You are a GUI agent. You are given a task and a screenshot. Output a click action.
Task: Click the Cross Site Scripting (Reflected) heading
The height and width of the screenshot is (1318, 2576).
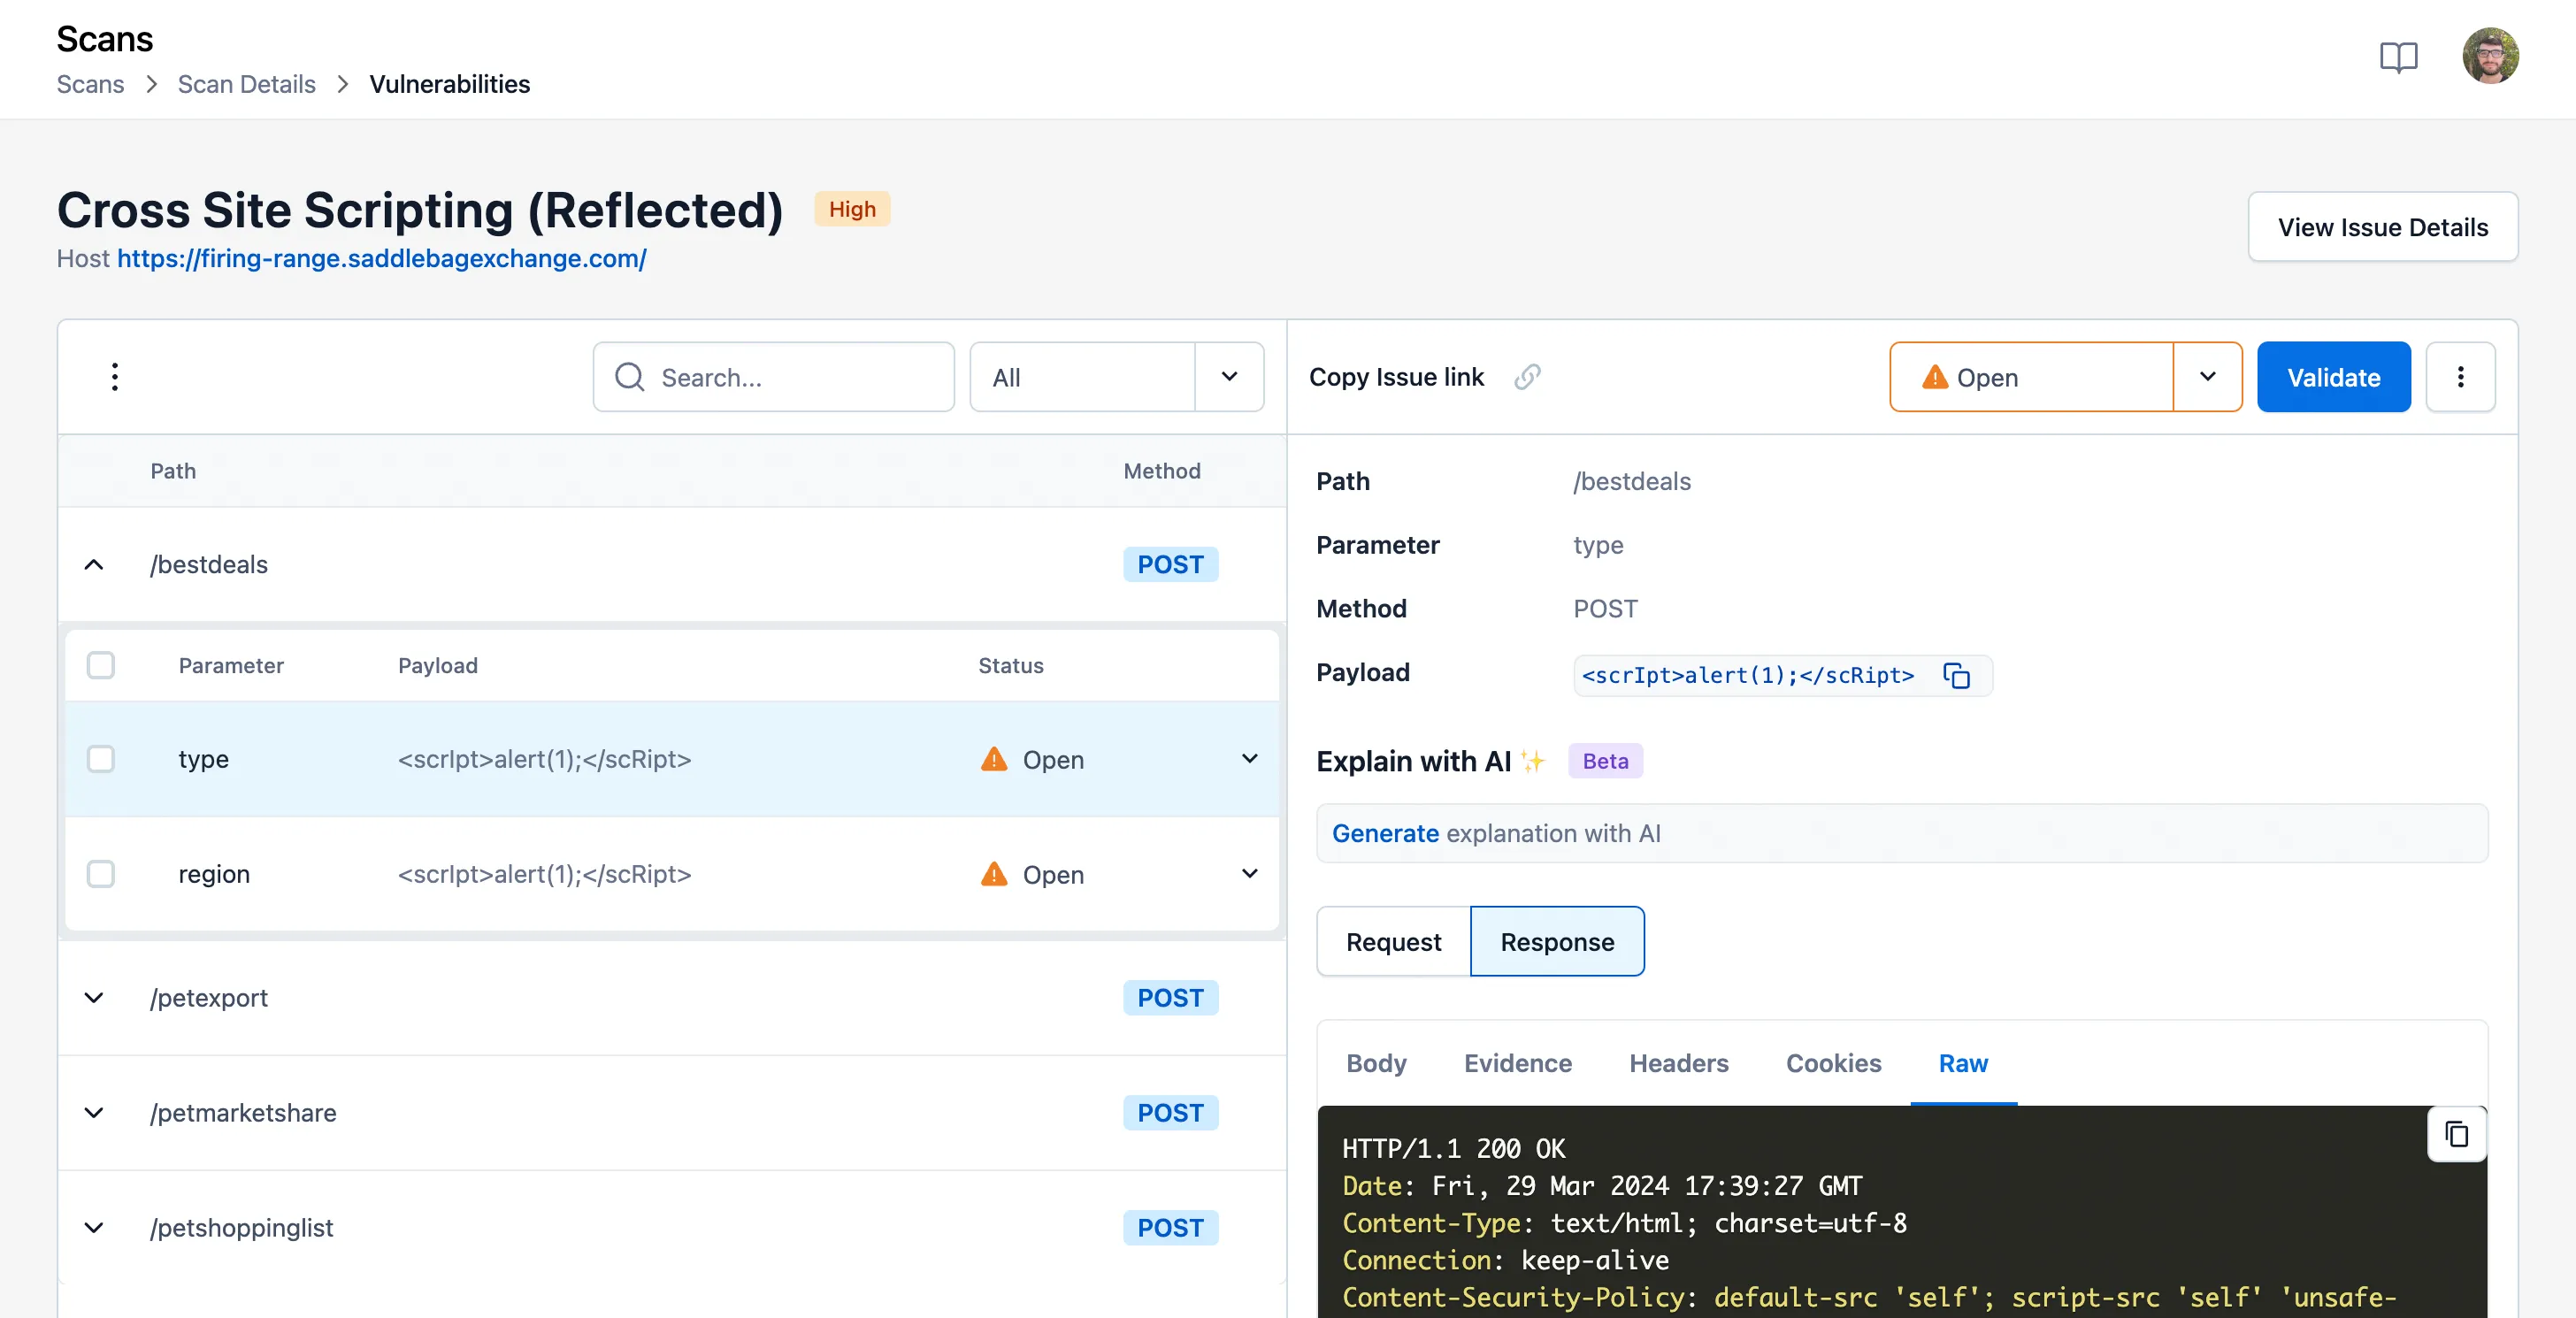pyautogui.click(x=420, y=211)
